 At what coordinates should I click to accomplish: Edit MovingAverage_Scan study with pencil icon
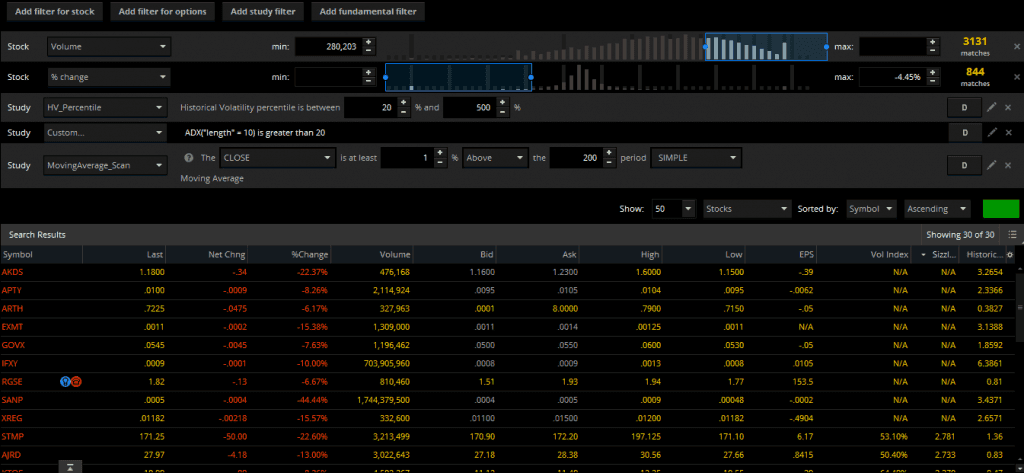992,165
